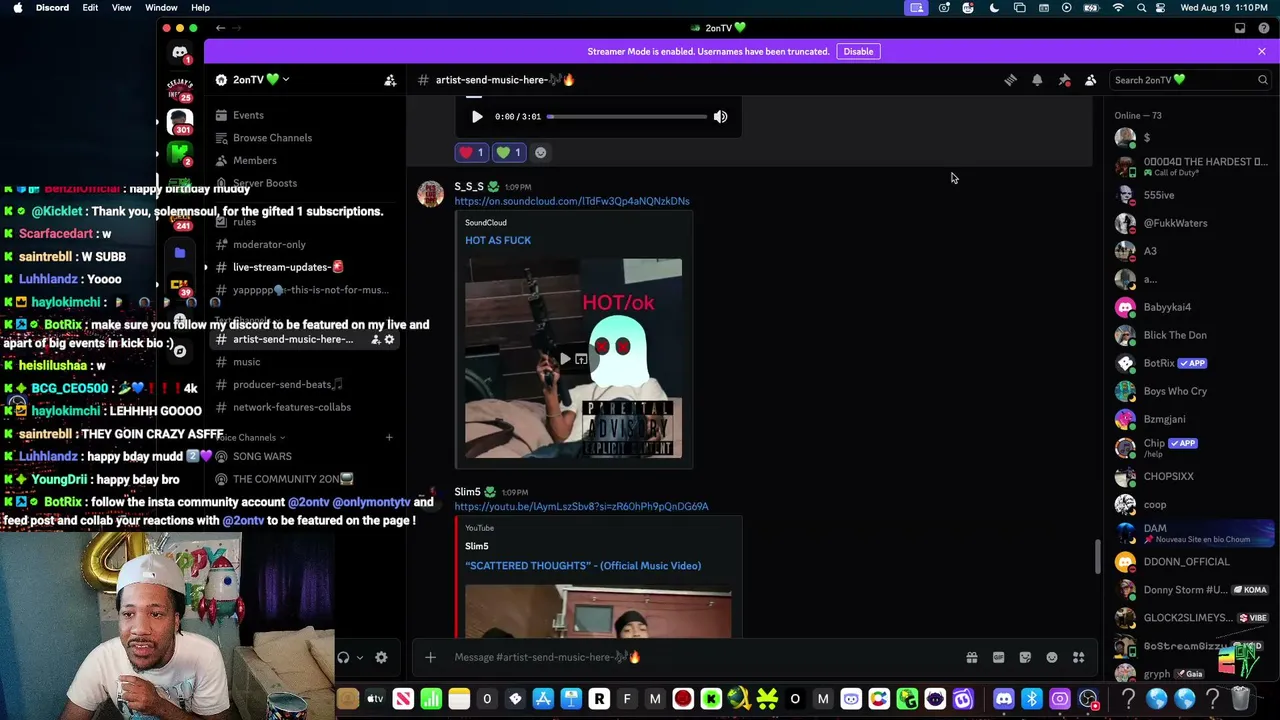
Task: Open Spotlight search in the menu bar
Action: 1141,8
